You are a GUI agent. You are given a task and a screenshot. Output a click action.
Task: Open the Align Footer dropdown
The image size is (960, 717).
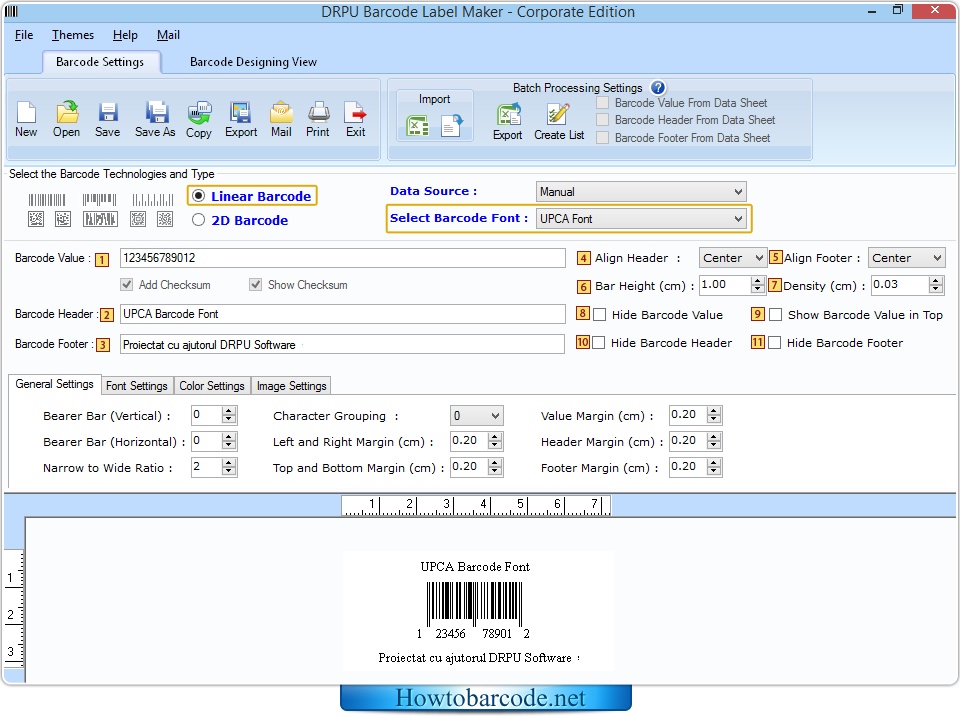point(907,258)
